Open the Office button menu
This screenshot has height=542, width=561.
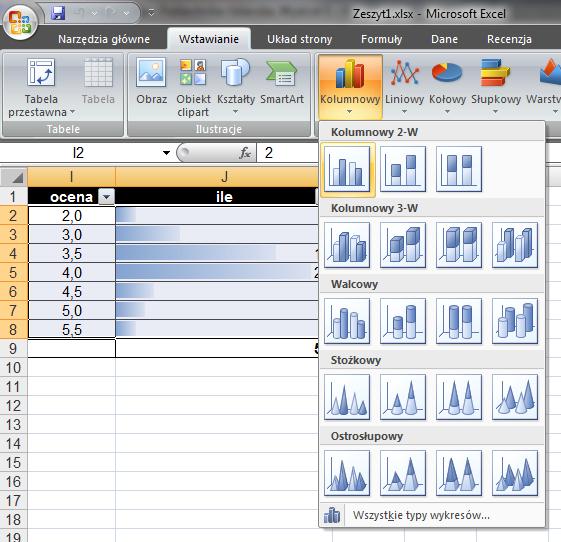click(x=20, y=21)
